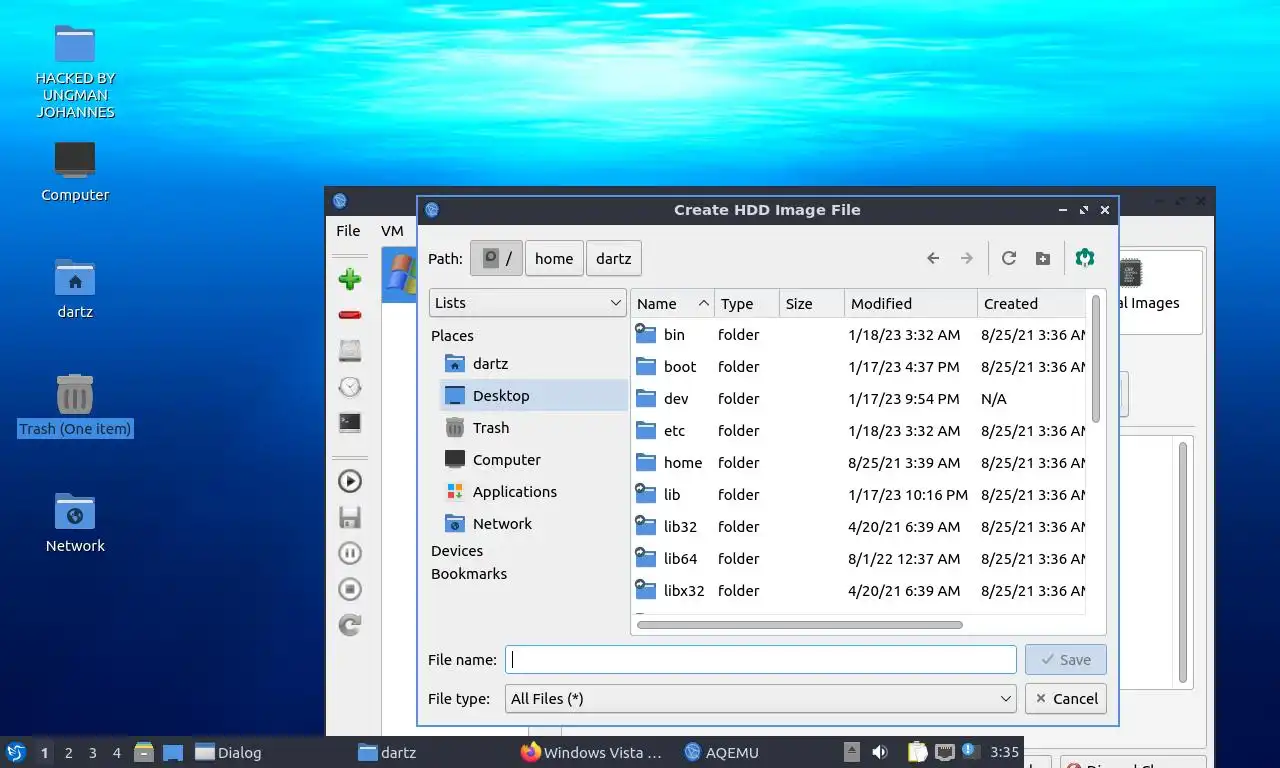The image size is (1280, 768).
Task: Click the file list horizontal scrollbar
Action: coord(800,625)
